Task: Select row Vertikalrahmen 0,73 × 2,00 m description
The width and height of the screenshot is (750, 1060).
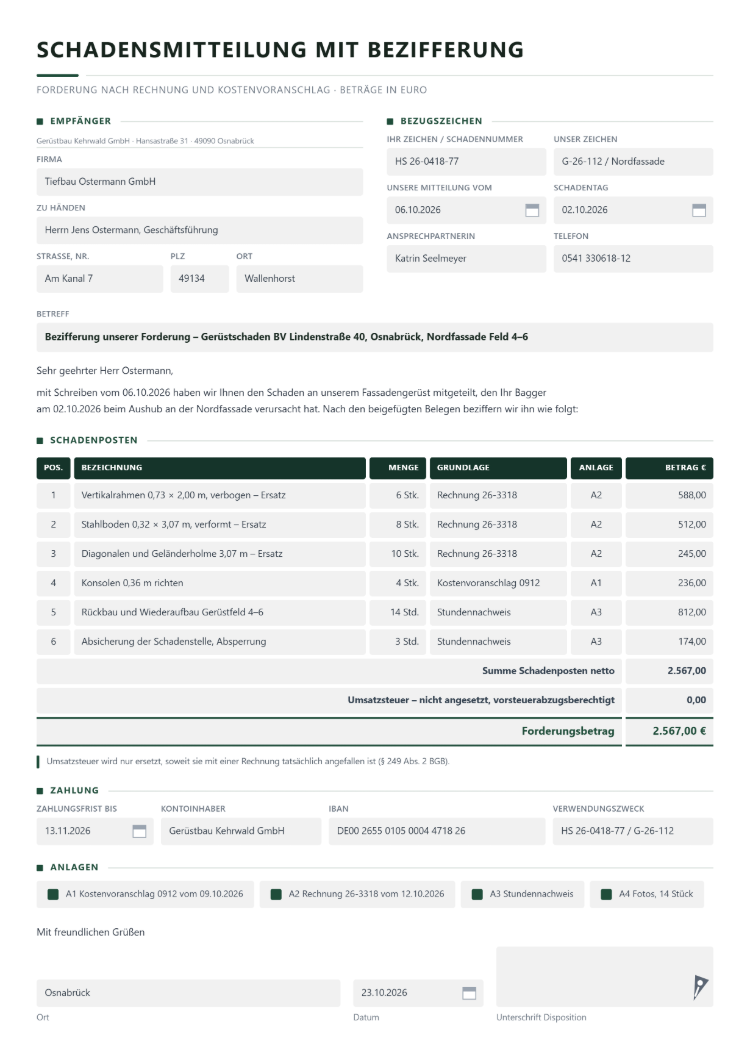Action: (220, 496)
